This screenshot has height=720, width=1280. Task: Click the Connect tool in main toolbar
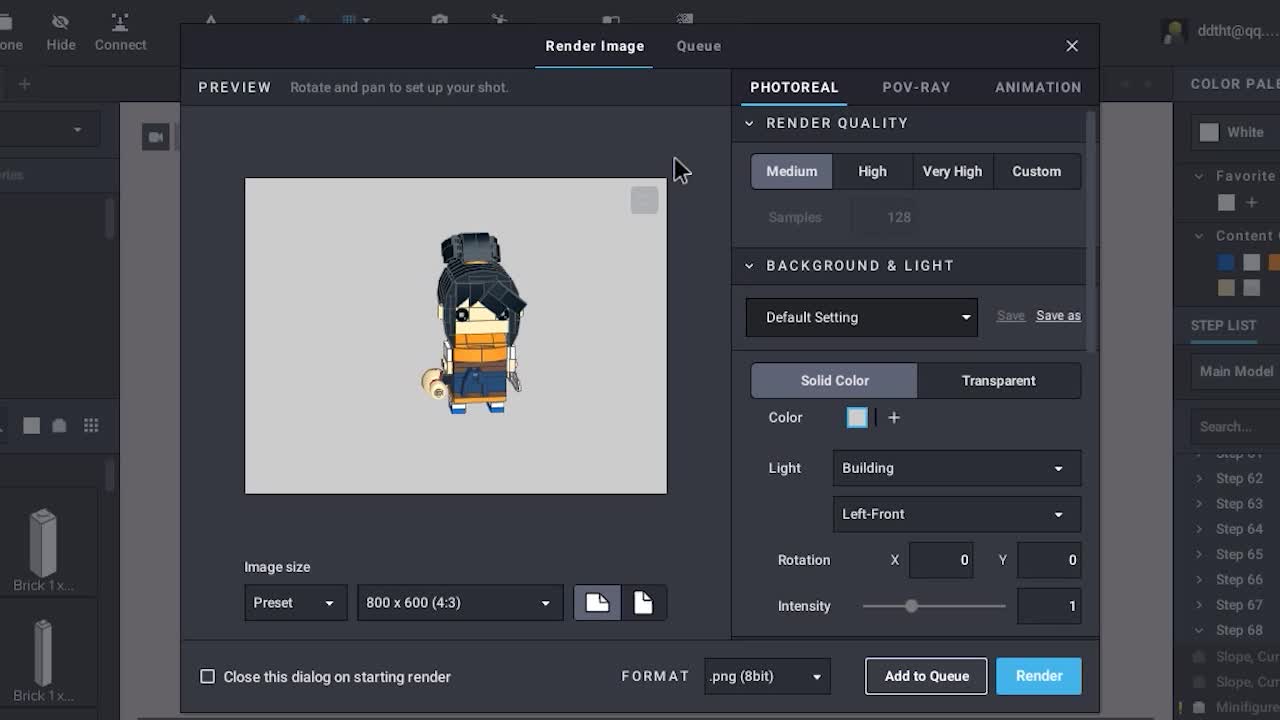(120, 33)
